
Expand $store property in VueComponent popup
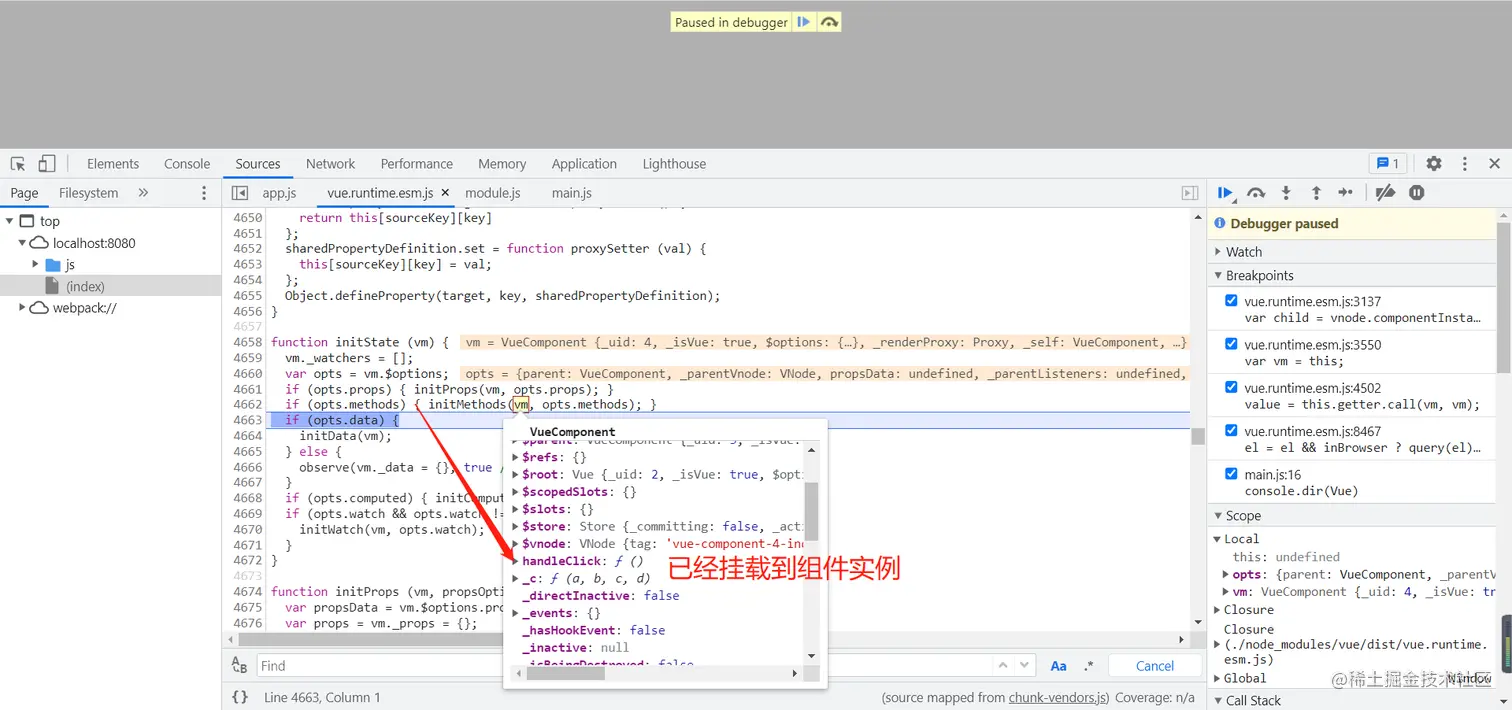click(516, 526)
